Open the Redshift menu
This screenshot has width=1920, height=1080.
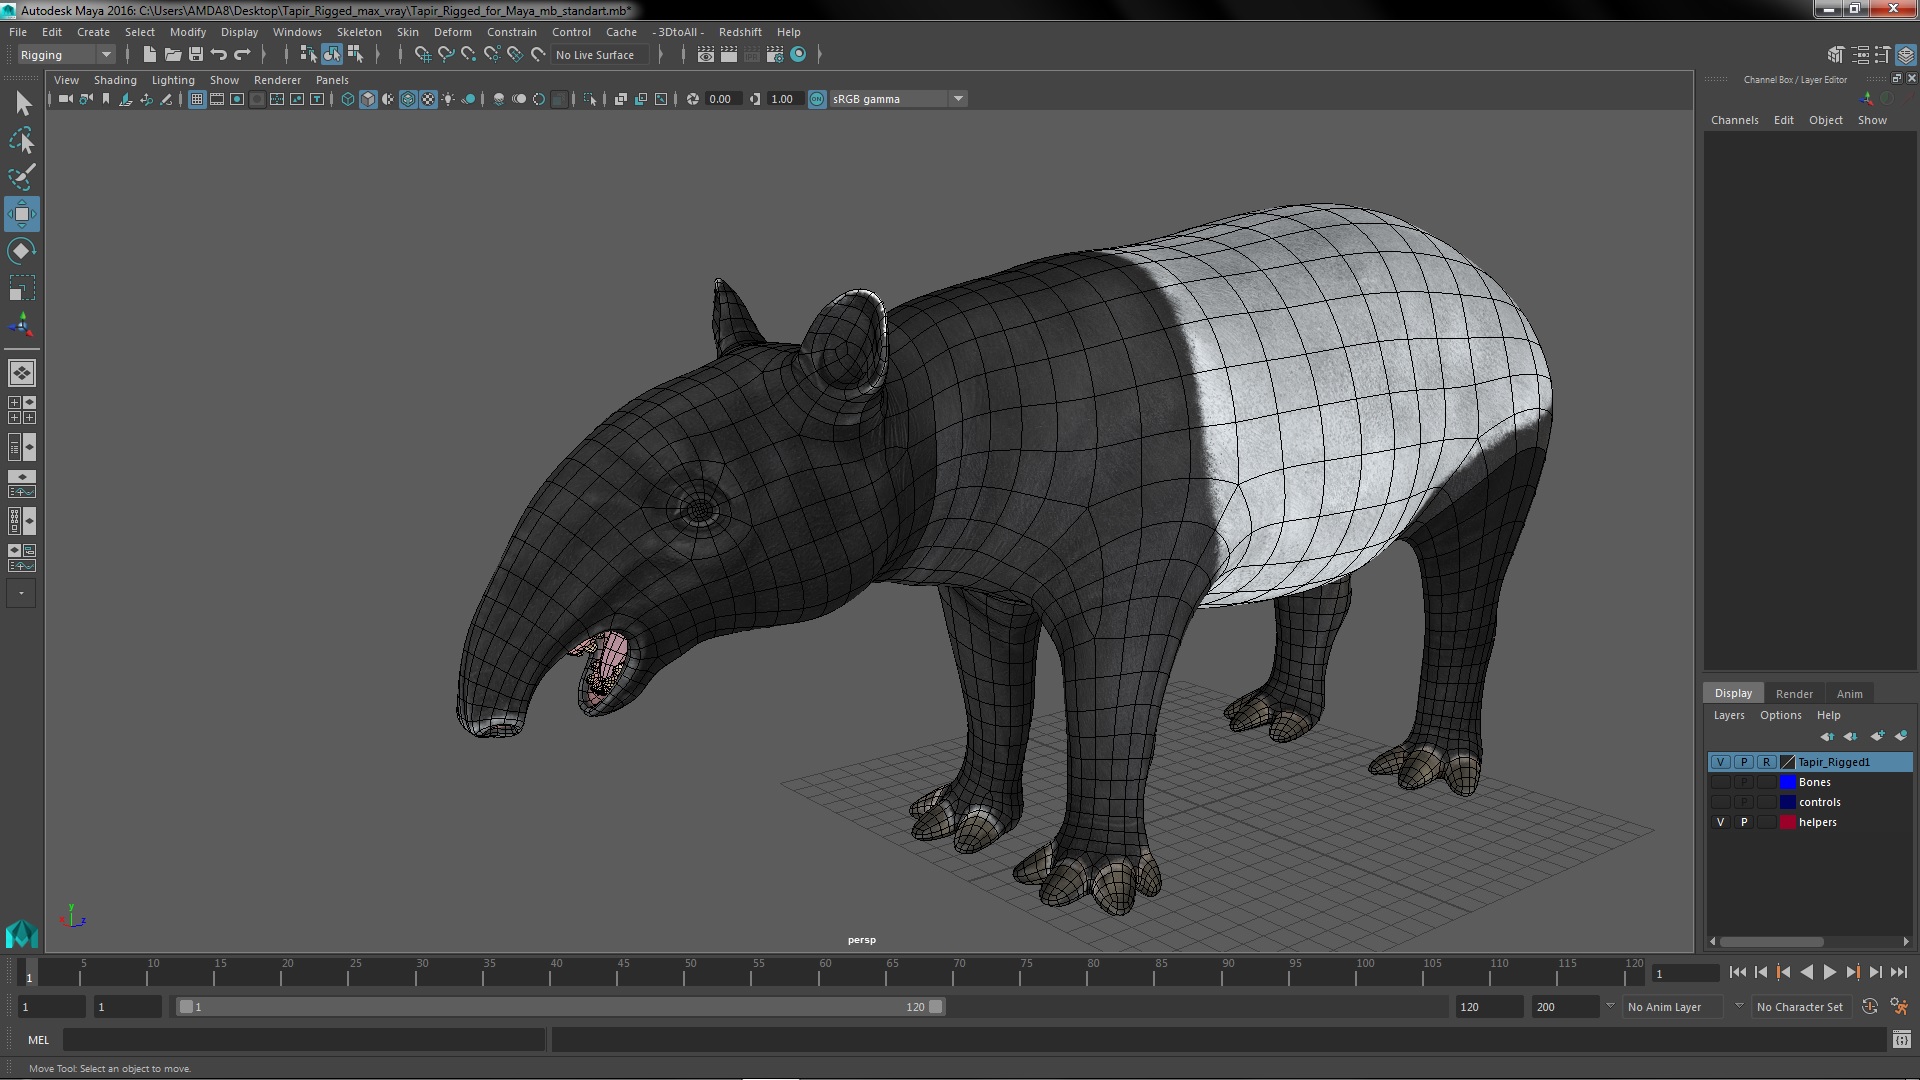click(x=740, y=32)
